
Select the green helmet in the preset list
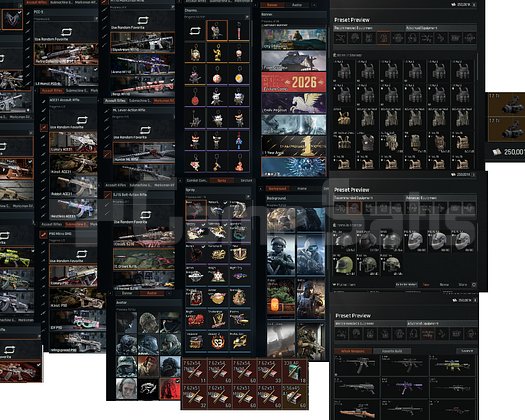tap(344, 265)
